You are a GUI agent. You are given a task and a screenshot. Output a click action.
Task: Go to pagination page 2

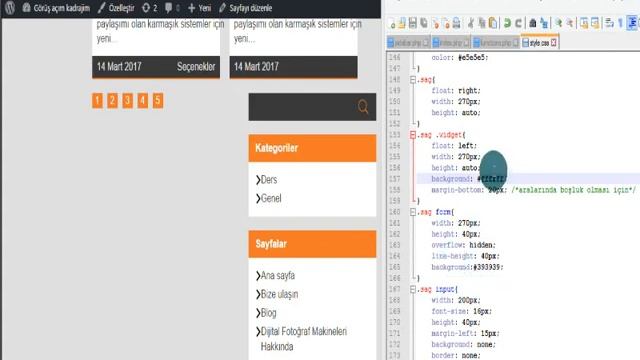click(x=112, y=100)
